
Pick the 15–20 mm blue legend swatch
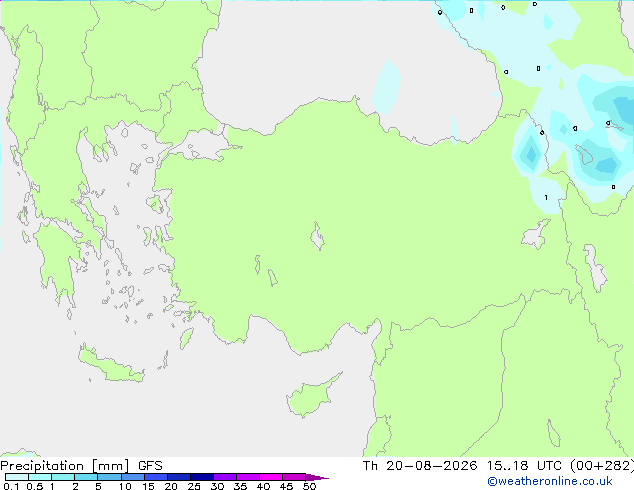point(156,477)
